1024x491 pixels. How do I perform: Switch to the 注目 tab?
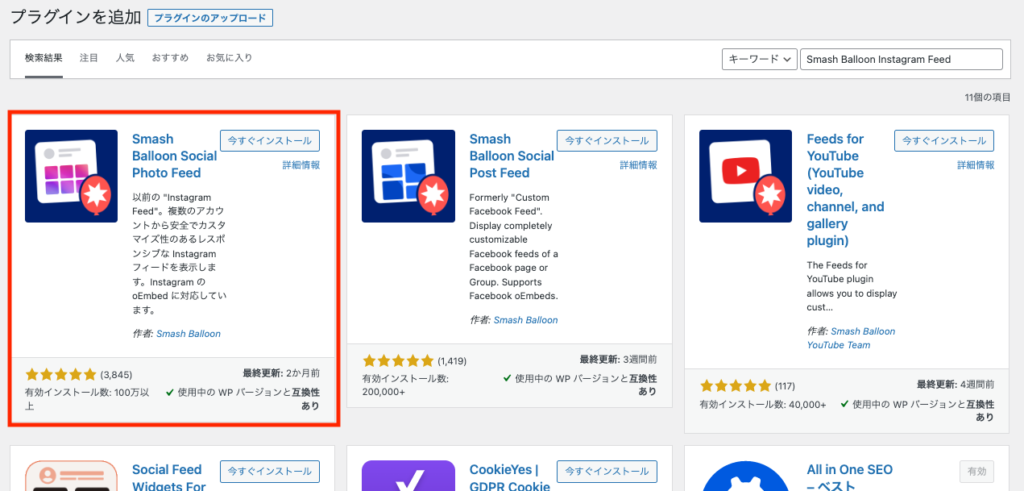pyautogui.click(x=89, y=58)
